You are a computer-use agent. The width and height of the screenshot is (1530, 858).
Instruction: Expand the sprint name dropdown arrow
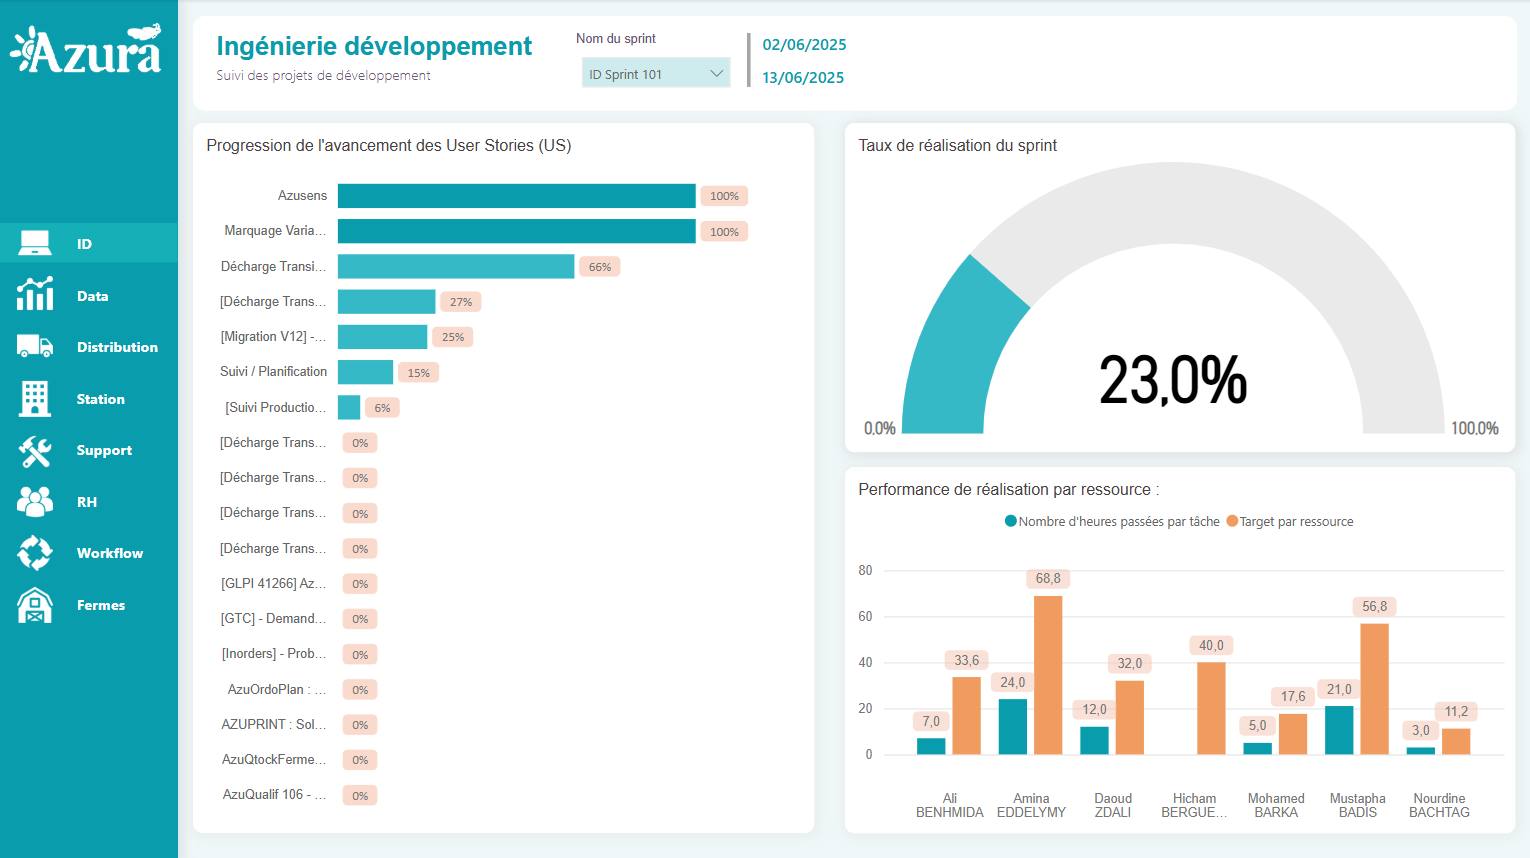(716, 74)
